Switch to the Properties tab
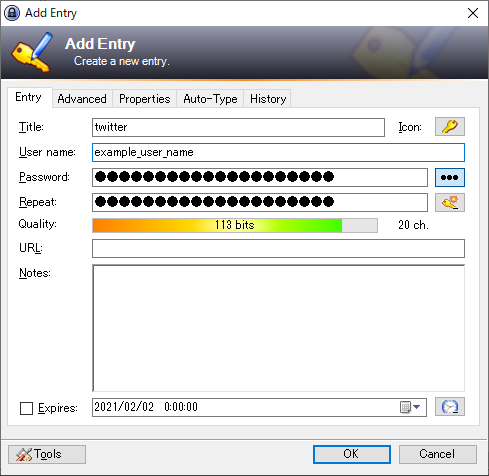Viewport: 489px width, 476px height. pyautogui.click(x=144, y=99)
